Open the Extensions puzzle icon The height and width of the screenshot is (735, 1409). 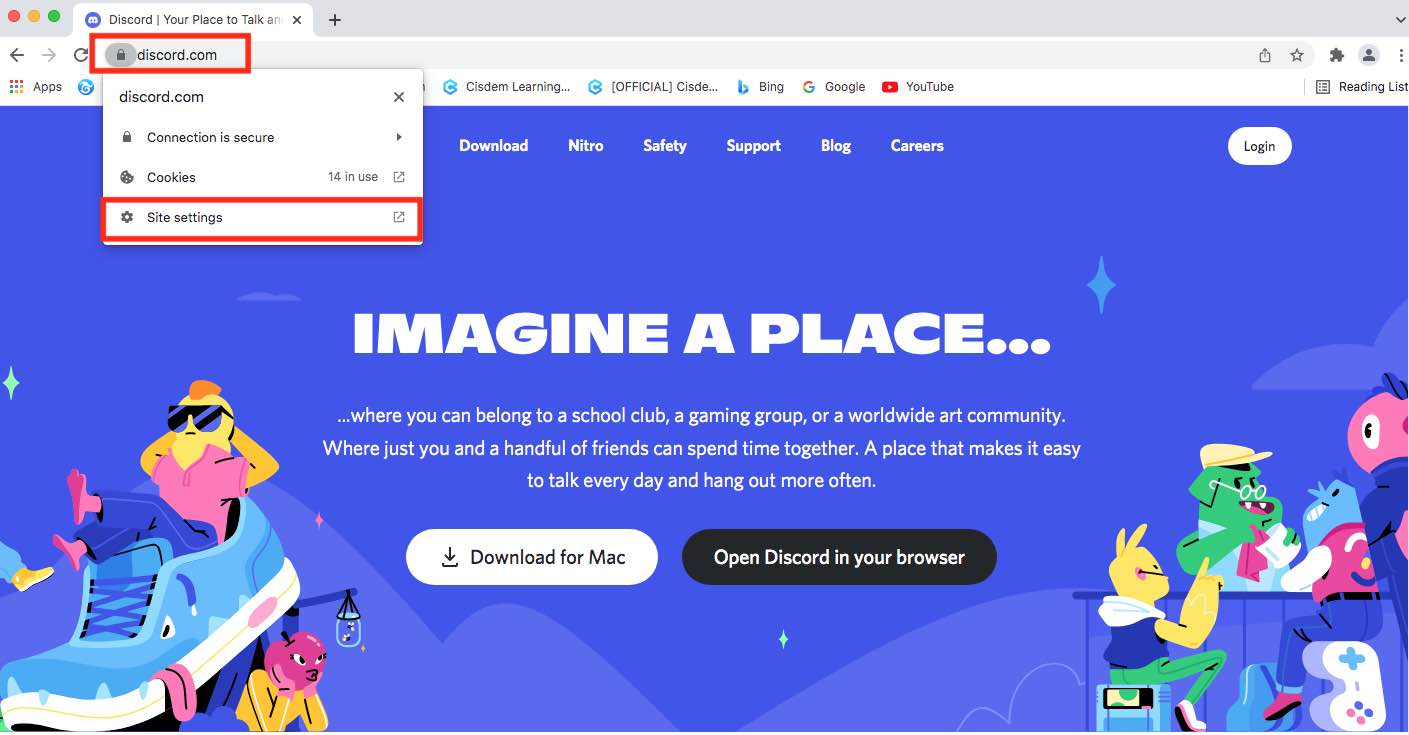1337,55
